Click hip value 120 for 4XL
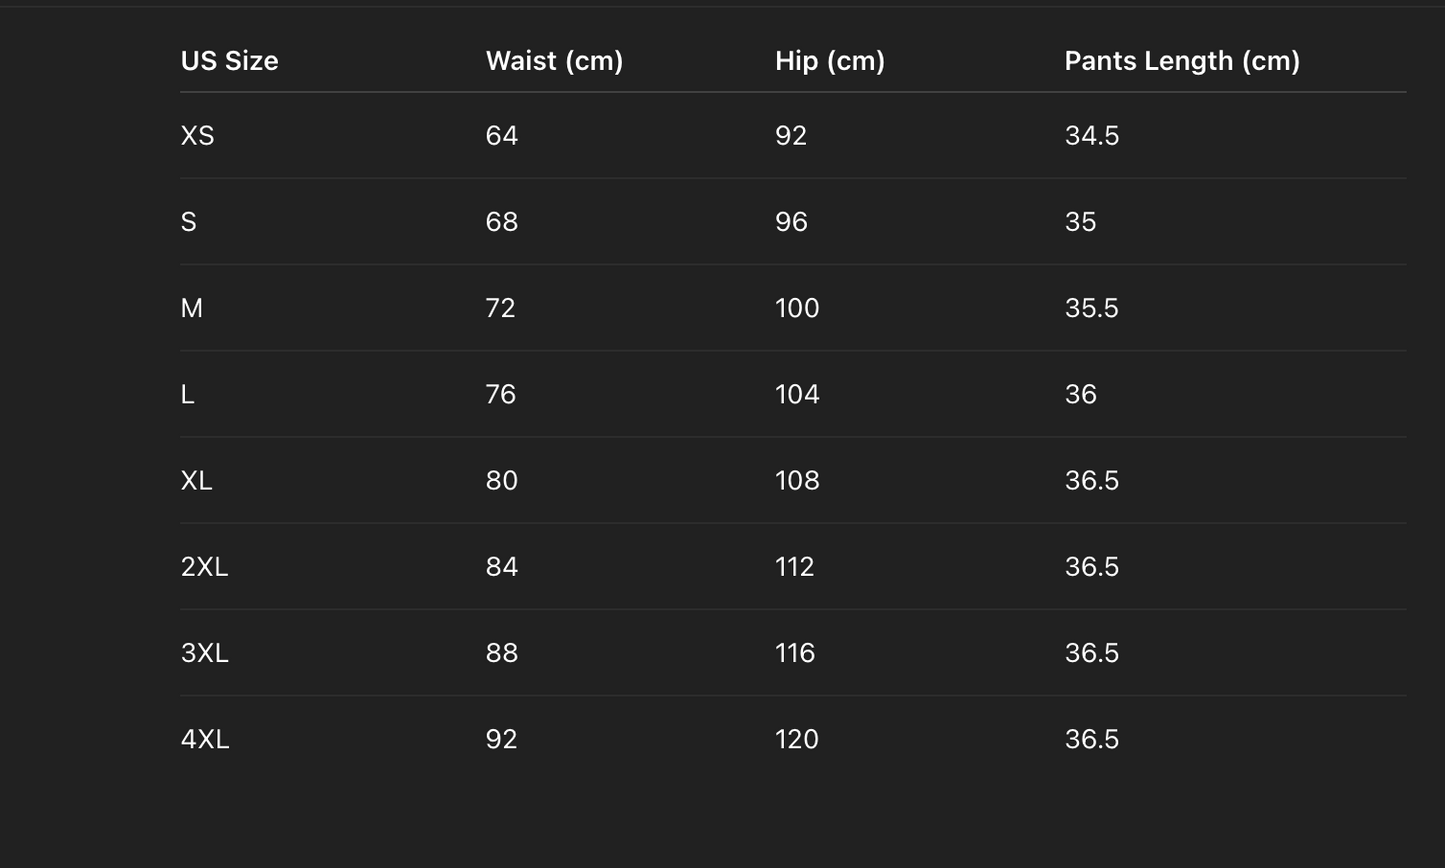 (x=797, y=739)
